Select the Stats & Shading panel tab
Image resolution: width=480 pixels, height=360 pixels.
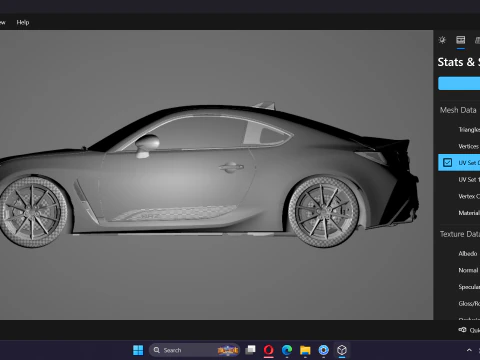click(461, 40)
